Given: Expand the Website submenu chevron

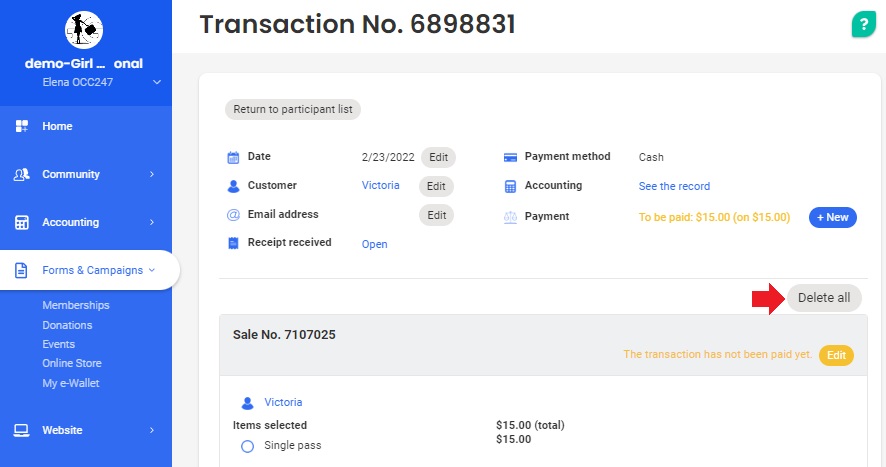Looking at the screenshot, I should [x=151, y=430].
